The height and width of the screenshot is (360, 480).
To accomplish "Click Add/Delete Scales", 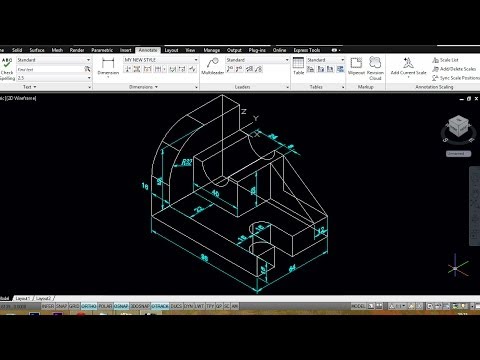I will pos(454,69).
